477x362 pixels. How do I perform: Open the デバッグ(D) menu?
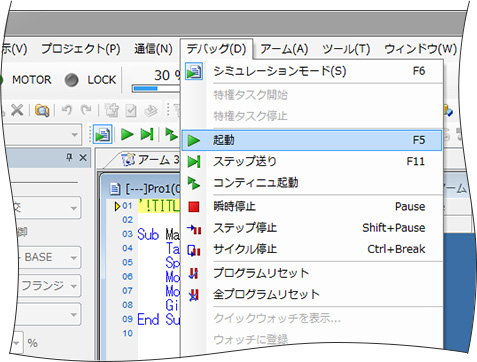point(216,49)
